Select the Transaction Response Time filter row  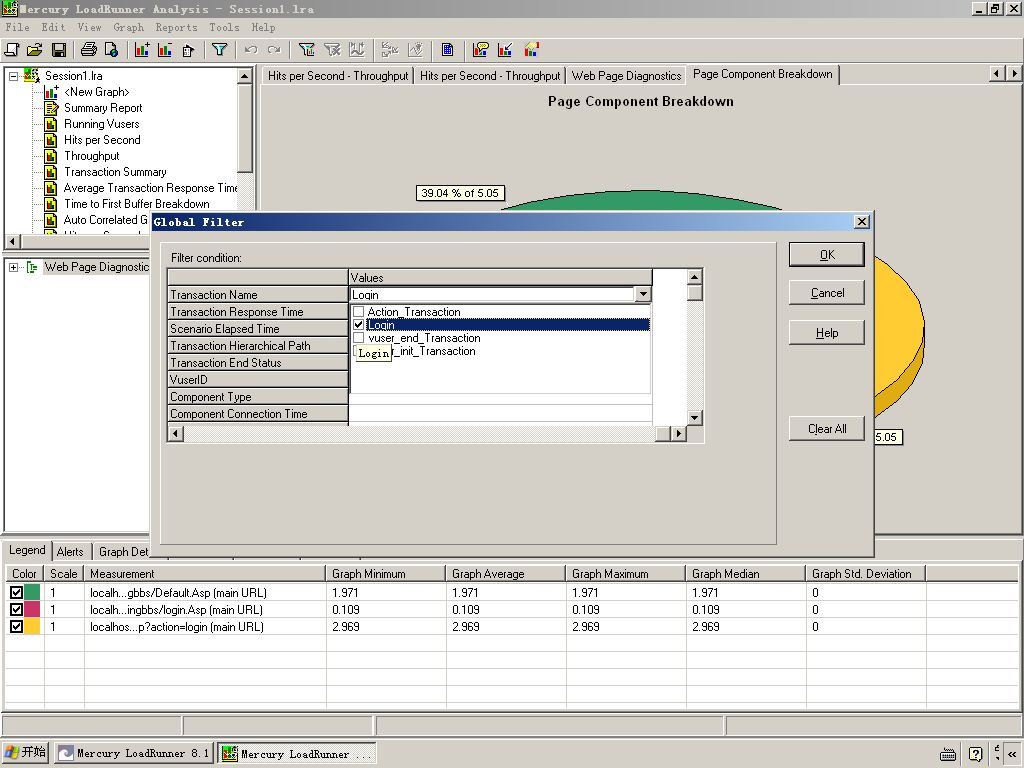coord(258,312)
